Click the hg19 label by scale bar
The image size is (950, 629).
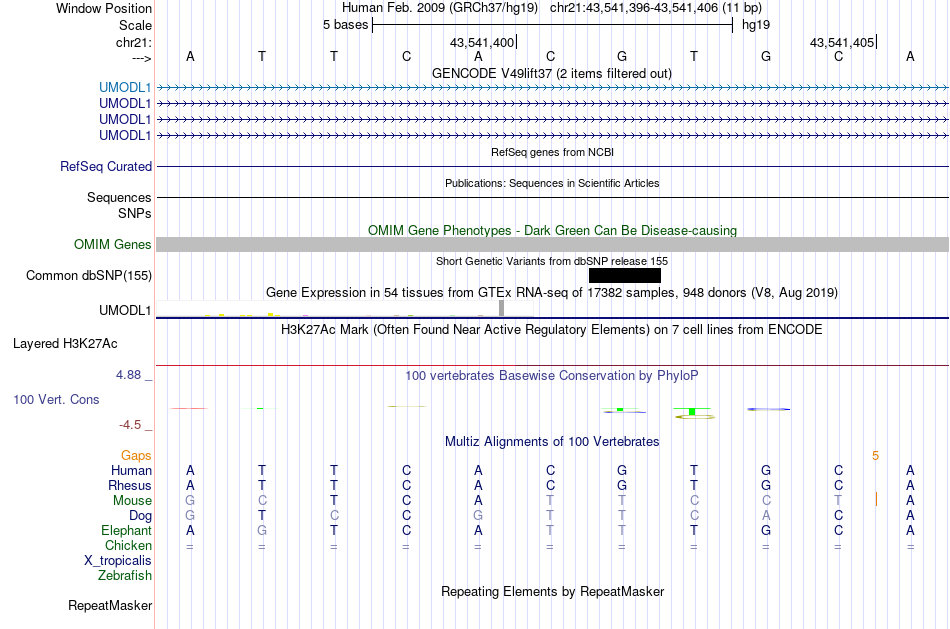(x=756, y=25)
